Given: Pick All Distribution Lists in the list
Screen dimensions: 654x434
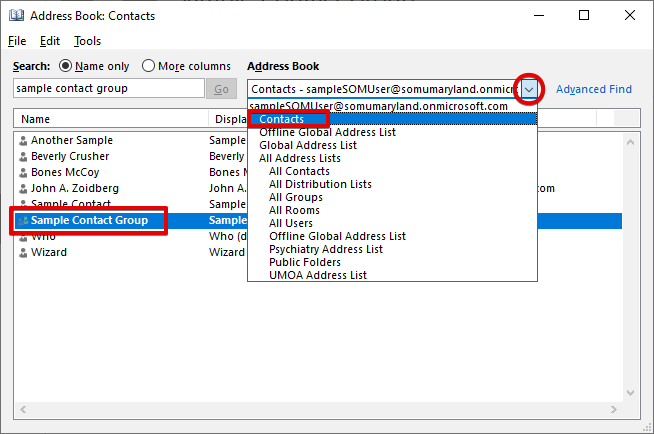Looking at the screenshot, I should click(320, 184).
